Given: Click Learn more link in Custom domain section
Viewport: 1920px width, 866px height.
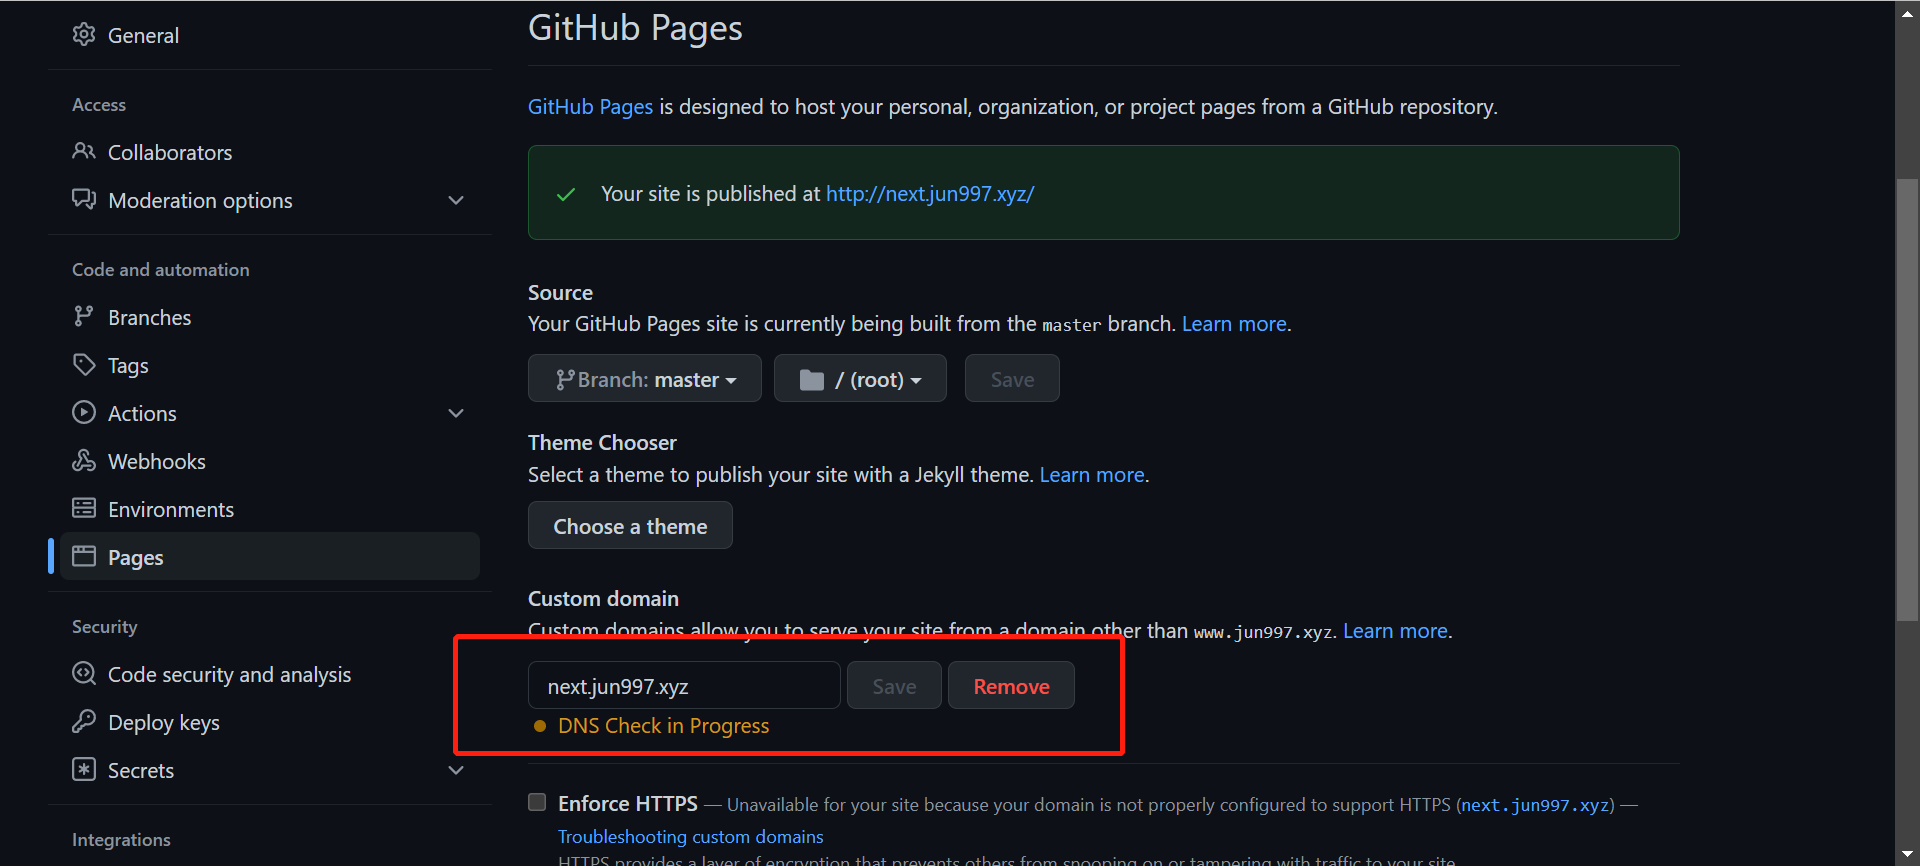Looking at the screenshot, I should point(1395,631).
